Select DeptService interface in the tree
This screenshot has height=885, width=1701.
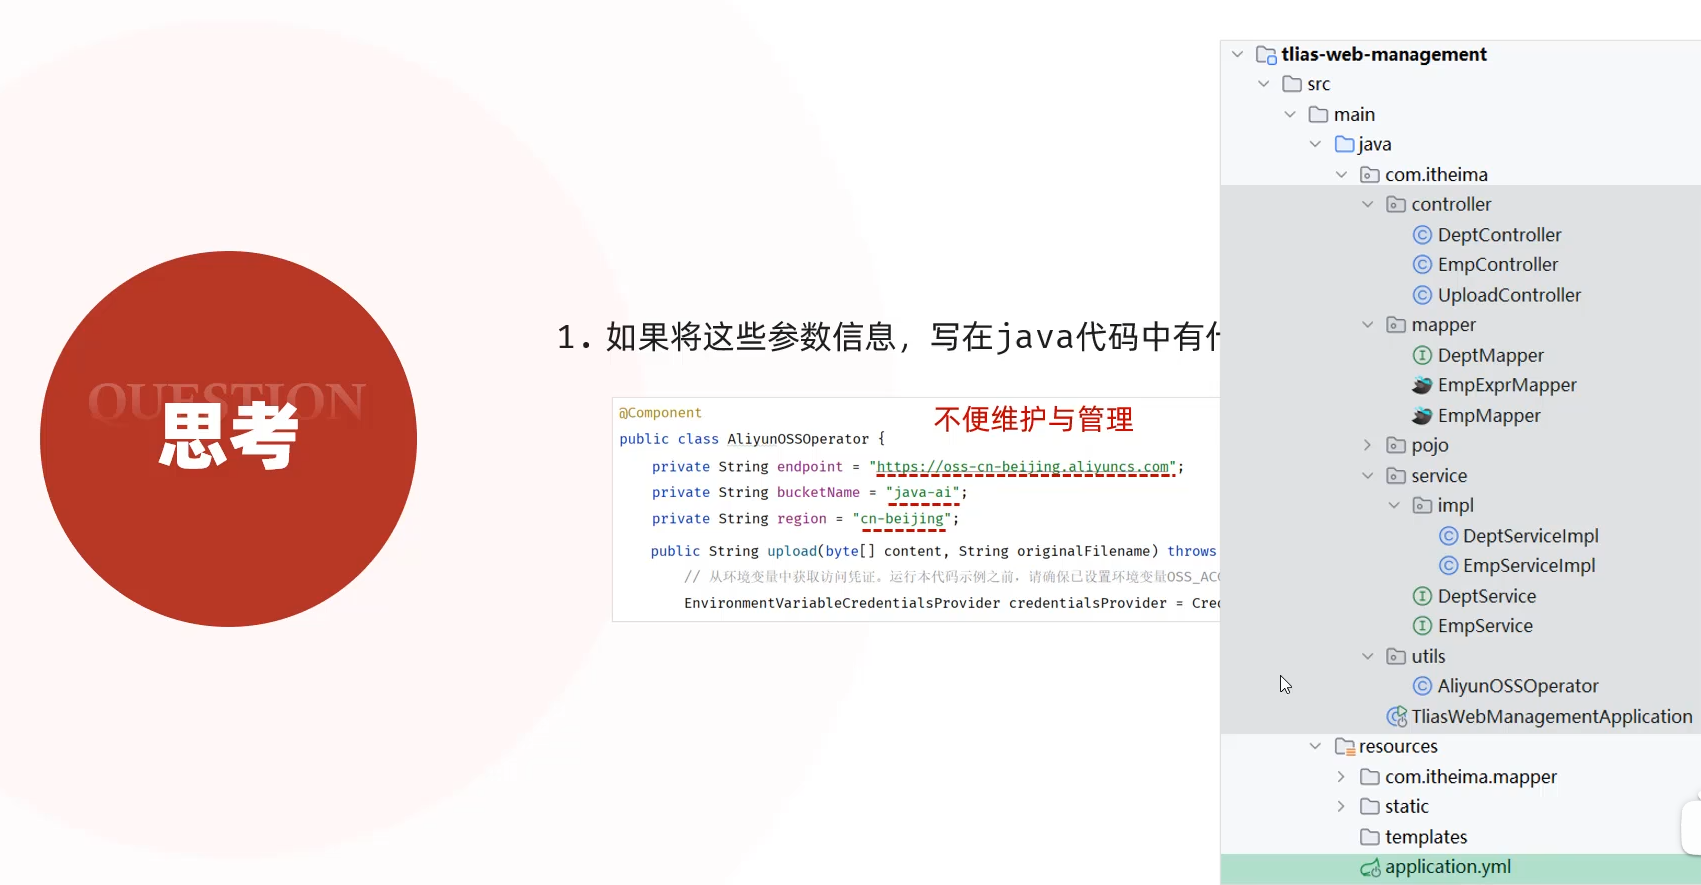pyautogui.click(x=1487, y=596)
